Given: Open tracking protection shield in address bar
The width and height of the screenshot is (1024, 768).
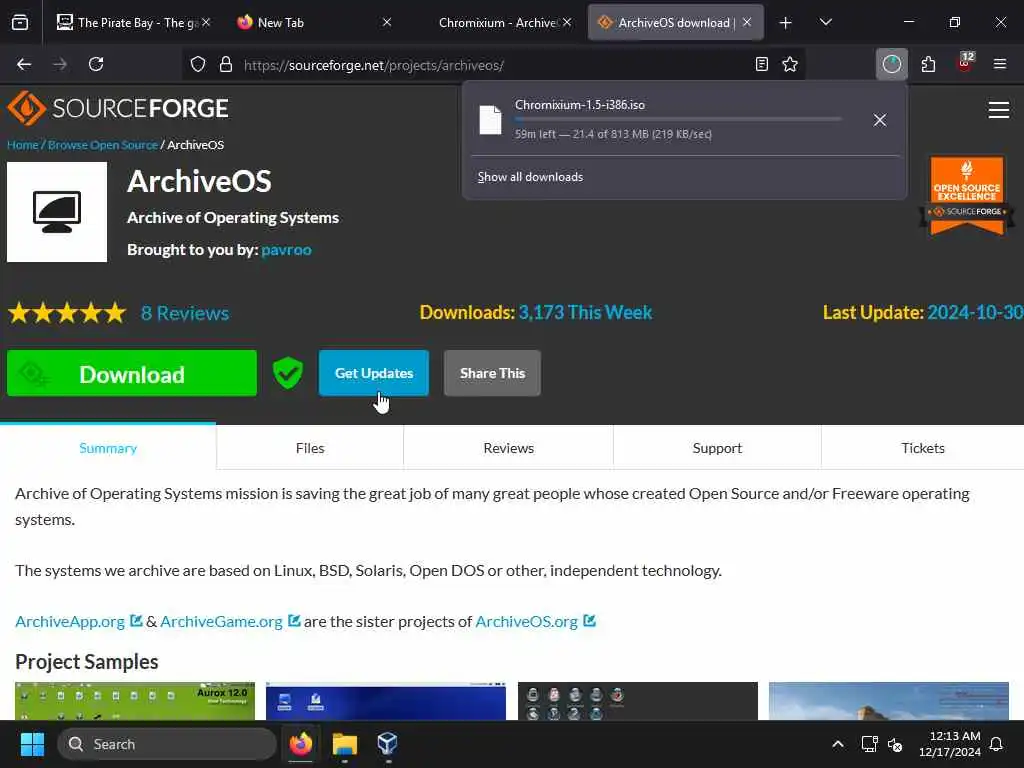Looking at the screenshot, I should click(x=198, y=64).
